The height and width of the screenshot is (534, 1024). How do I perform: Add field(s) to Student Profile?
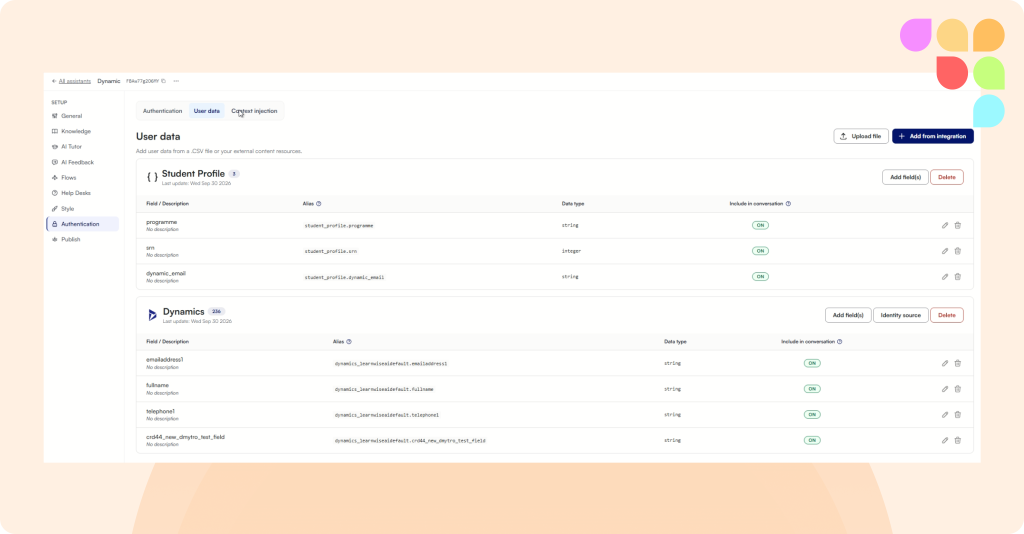(905, 177)
